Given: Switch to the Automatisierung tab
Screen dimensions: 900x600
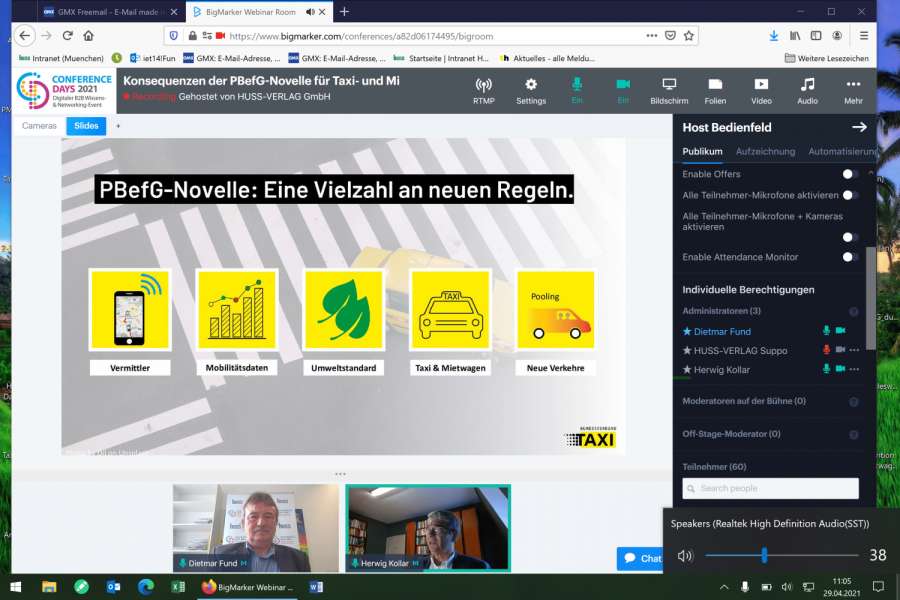Looking at the screenshot, I should [x=842, y=152].
